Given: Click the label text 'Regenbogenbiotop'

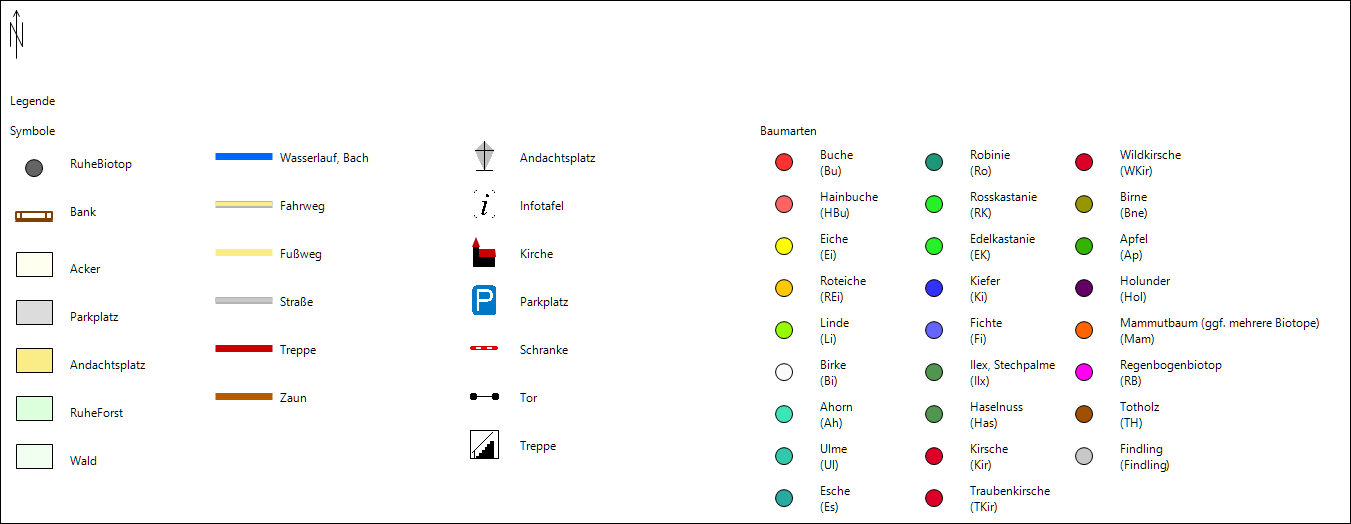Looking at the screenshot, I should coord(1171,365).
